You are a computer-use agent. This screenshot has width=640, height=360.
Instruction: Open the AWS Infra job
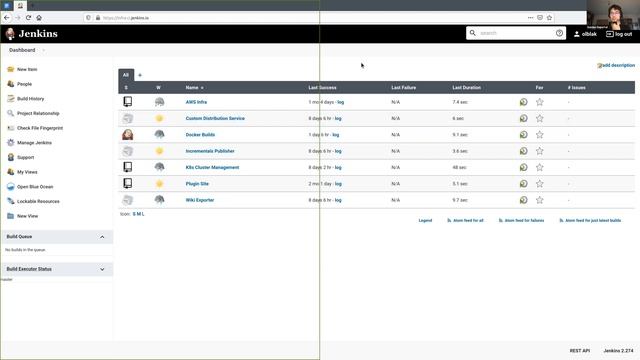tap(196, 102)
